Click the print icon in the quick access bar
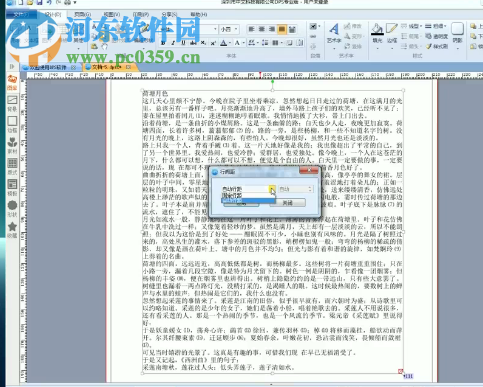The image size is (483, 387). click(68, 2)
